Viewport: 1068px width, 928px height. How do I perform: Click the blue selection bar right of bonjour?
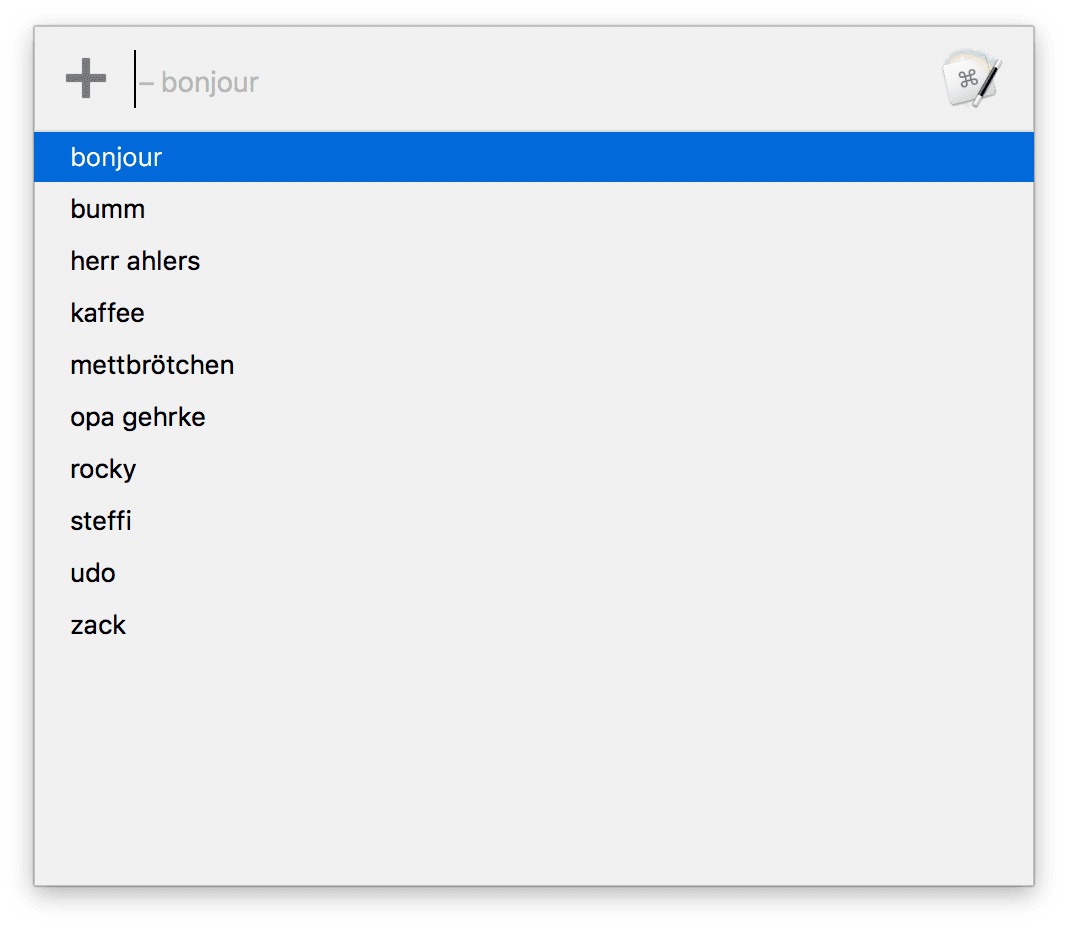(598, 157)
